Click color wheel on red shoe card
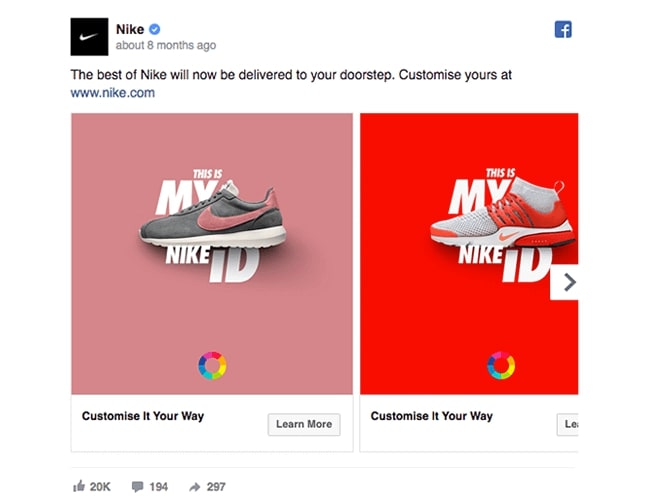 500,365
